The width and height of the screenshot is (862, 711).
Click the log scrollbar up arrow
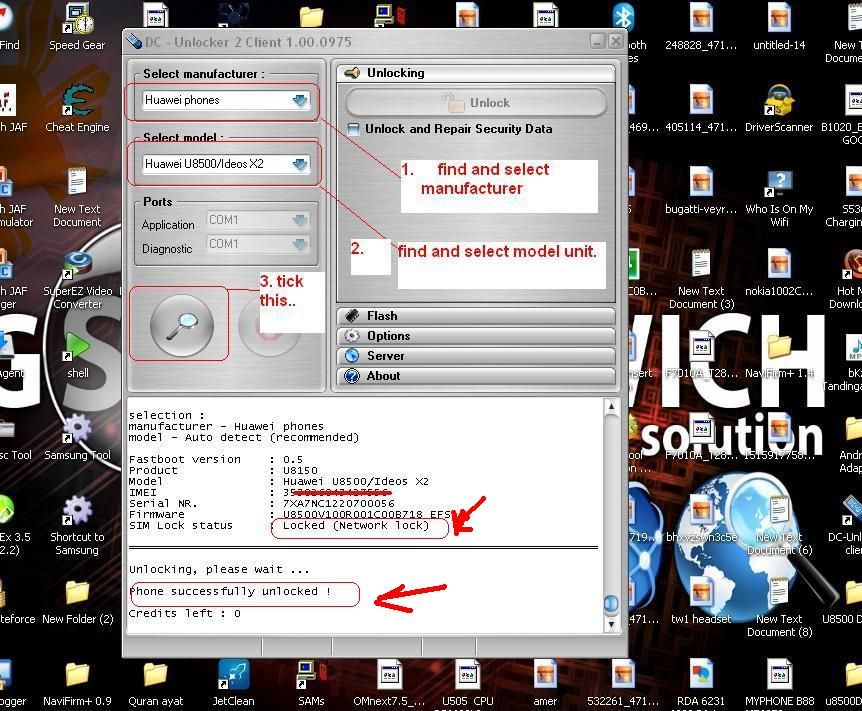[611, 406]
